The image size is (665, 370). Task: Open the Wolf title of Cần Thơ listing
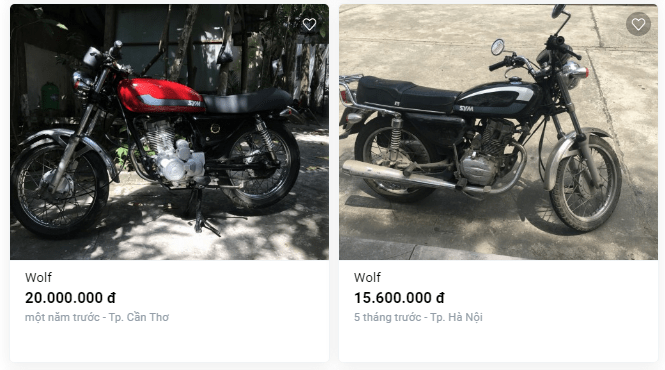pyautogui.click(x=38, y=278)
